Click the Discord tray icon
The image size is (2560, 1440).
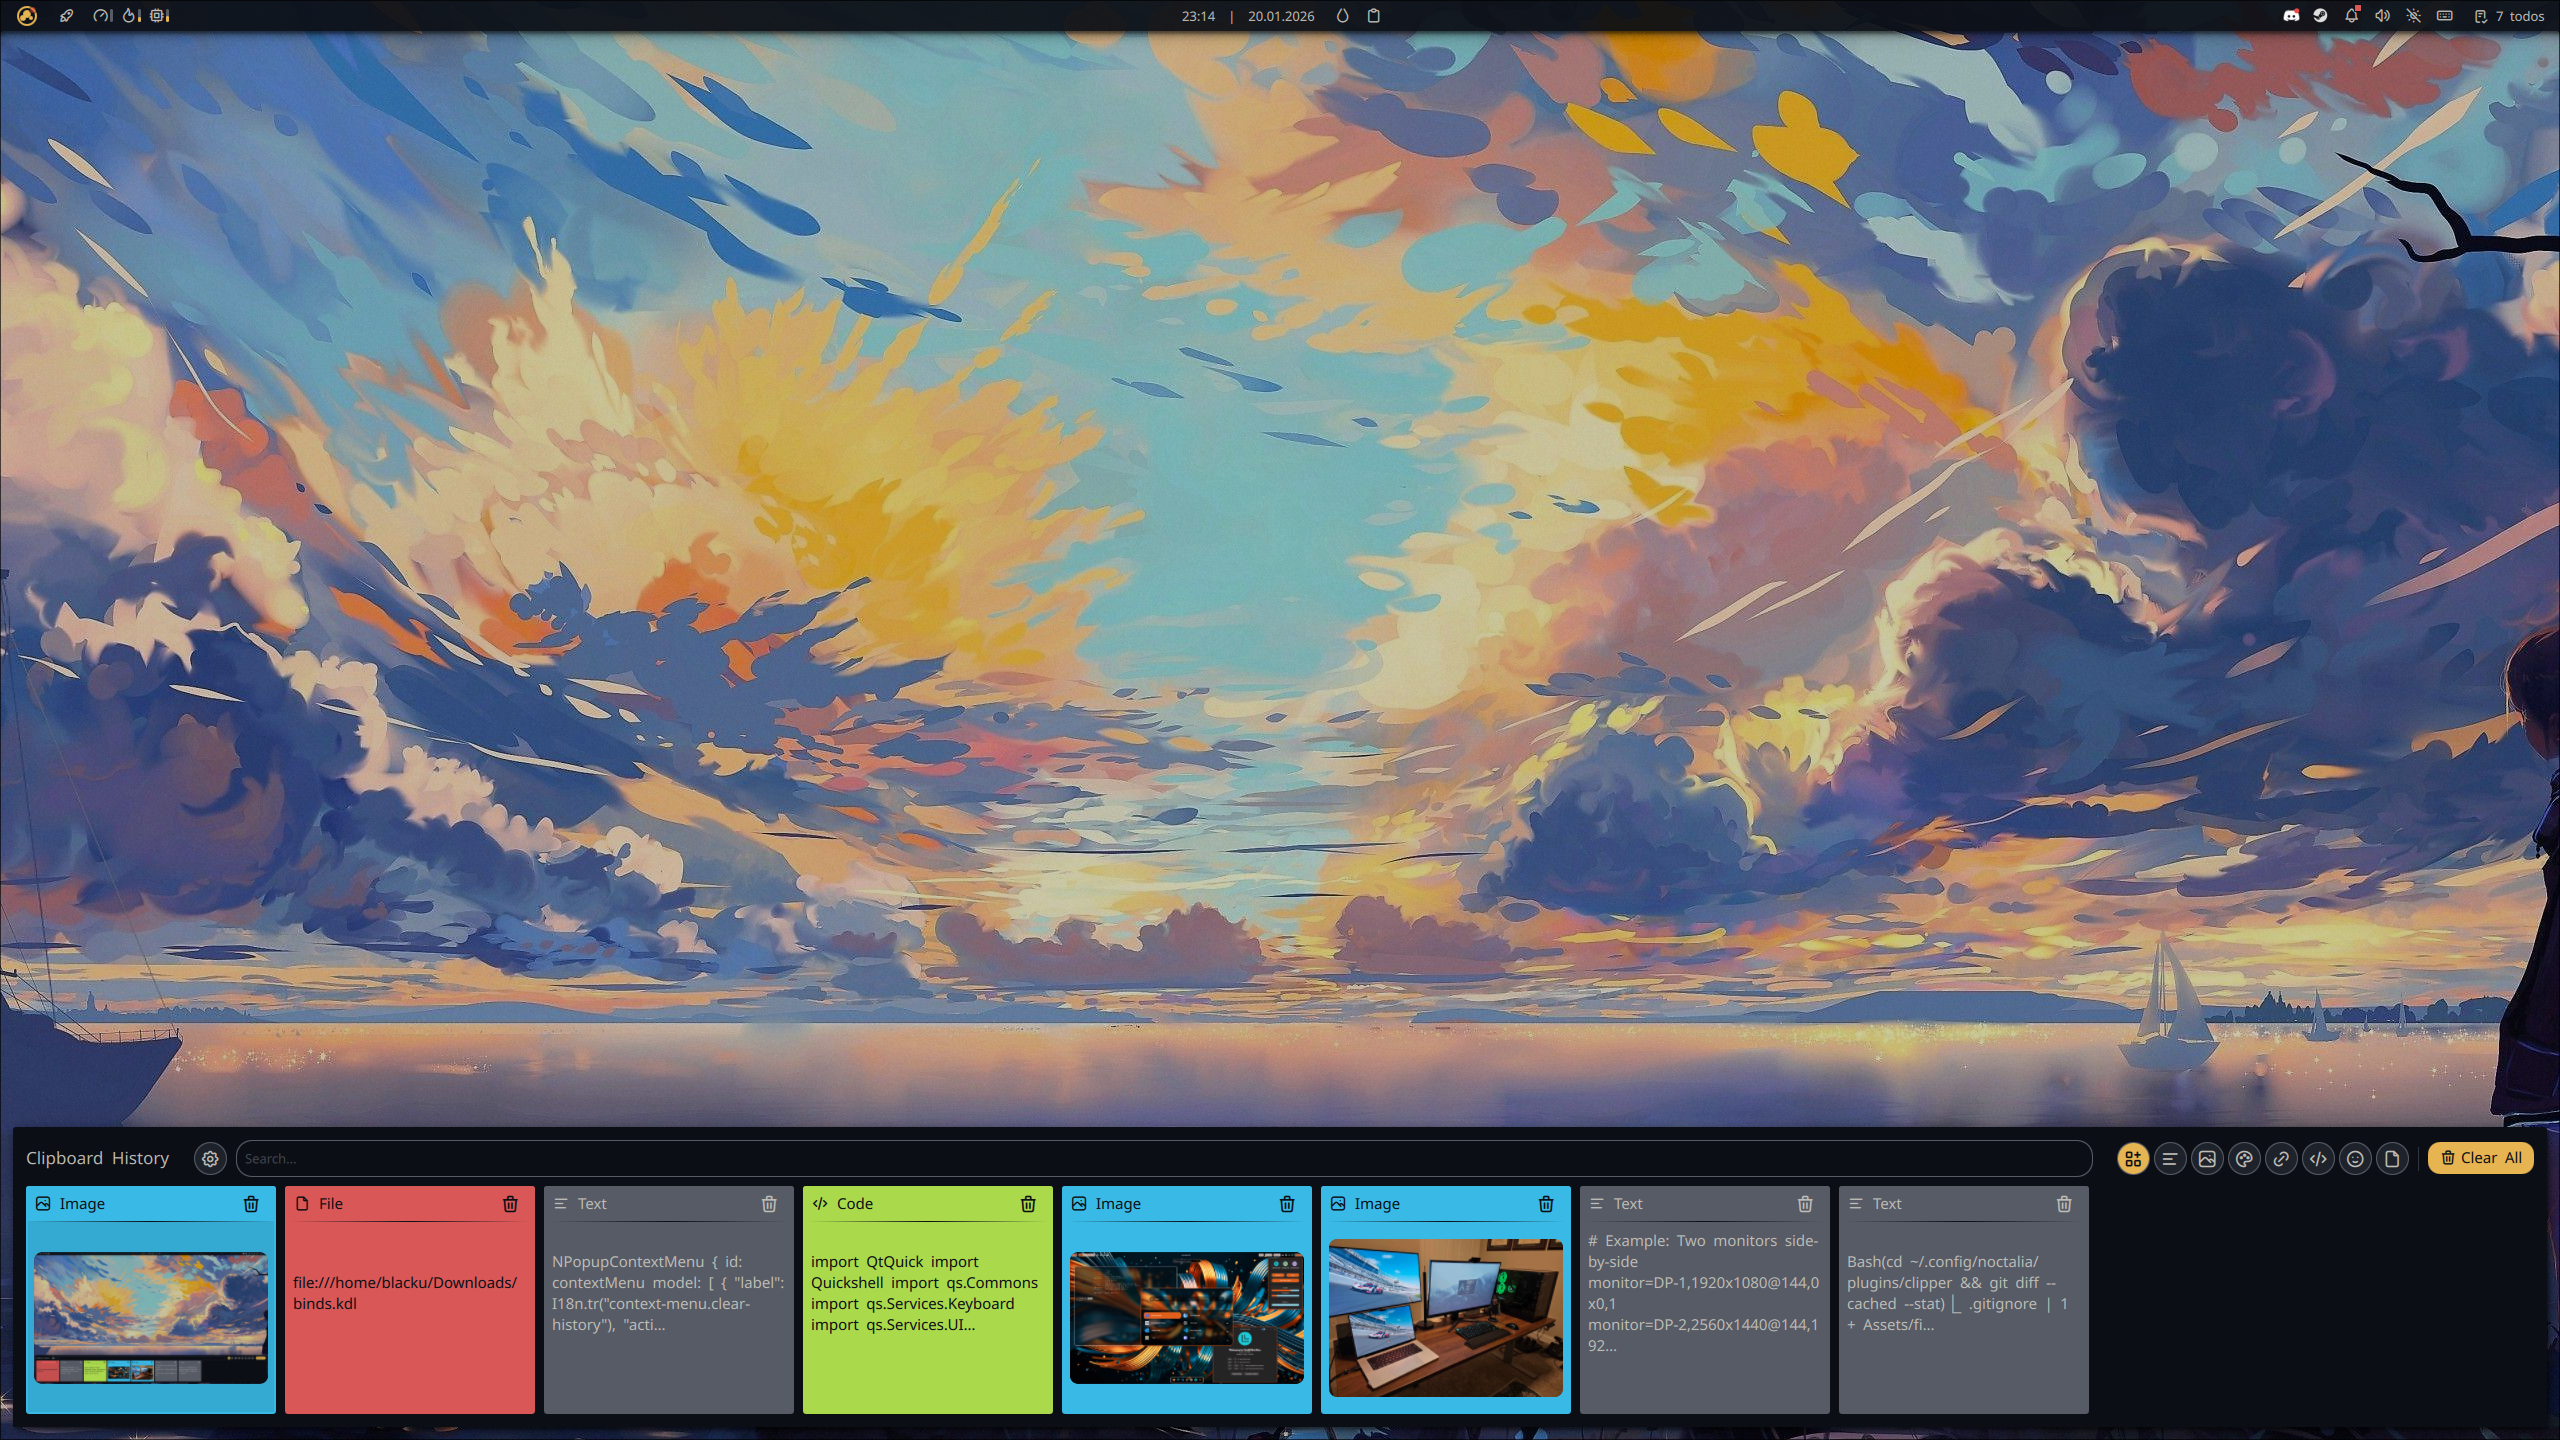[2290, 16]
